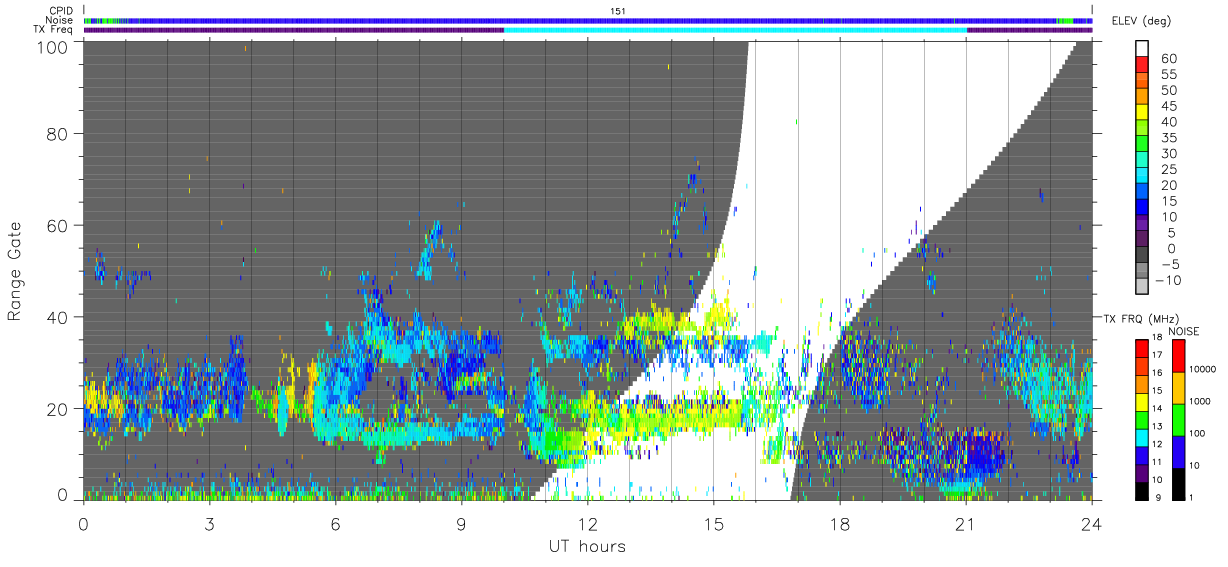Click the '12' tick label on the UT hours axis
This screenshot has height=567, width=1228.
pos(587,523)
